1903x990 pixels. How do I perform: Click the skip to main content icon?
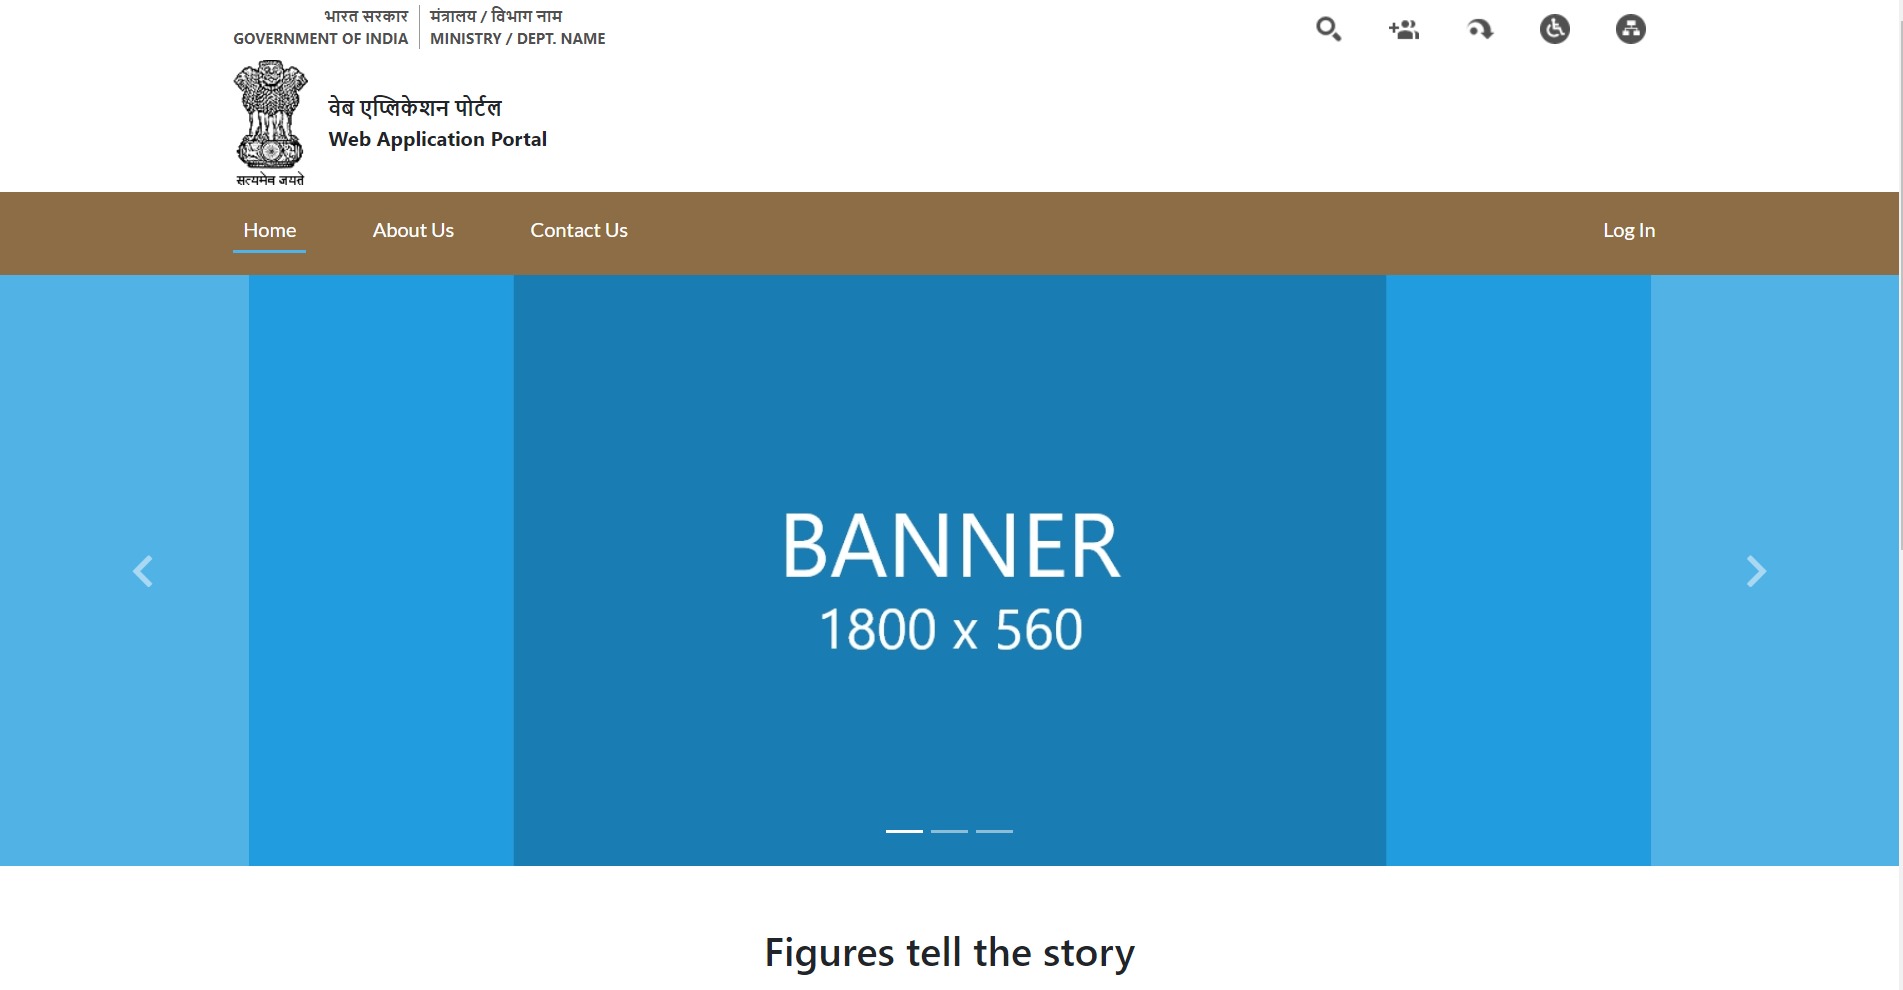(x=1480, y=29)
